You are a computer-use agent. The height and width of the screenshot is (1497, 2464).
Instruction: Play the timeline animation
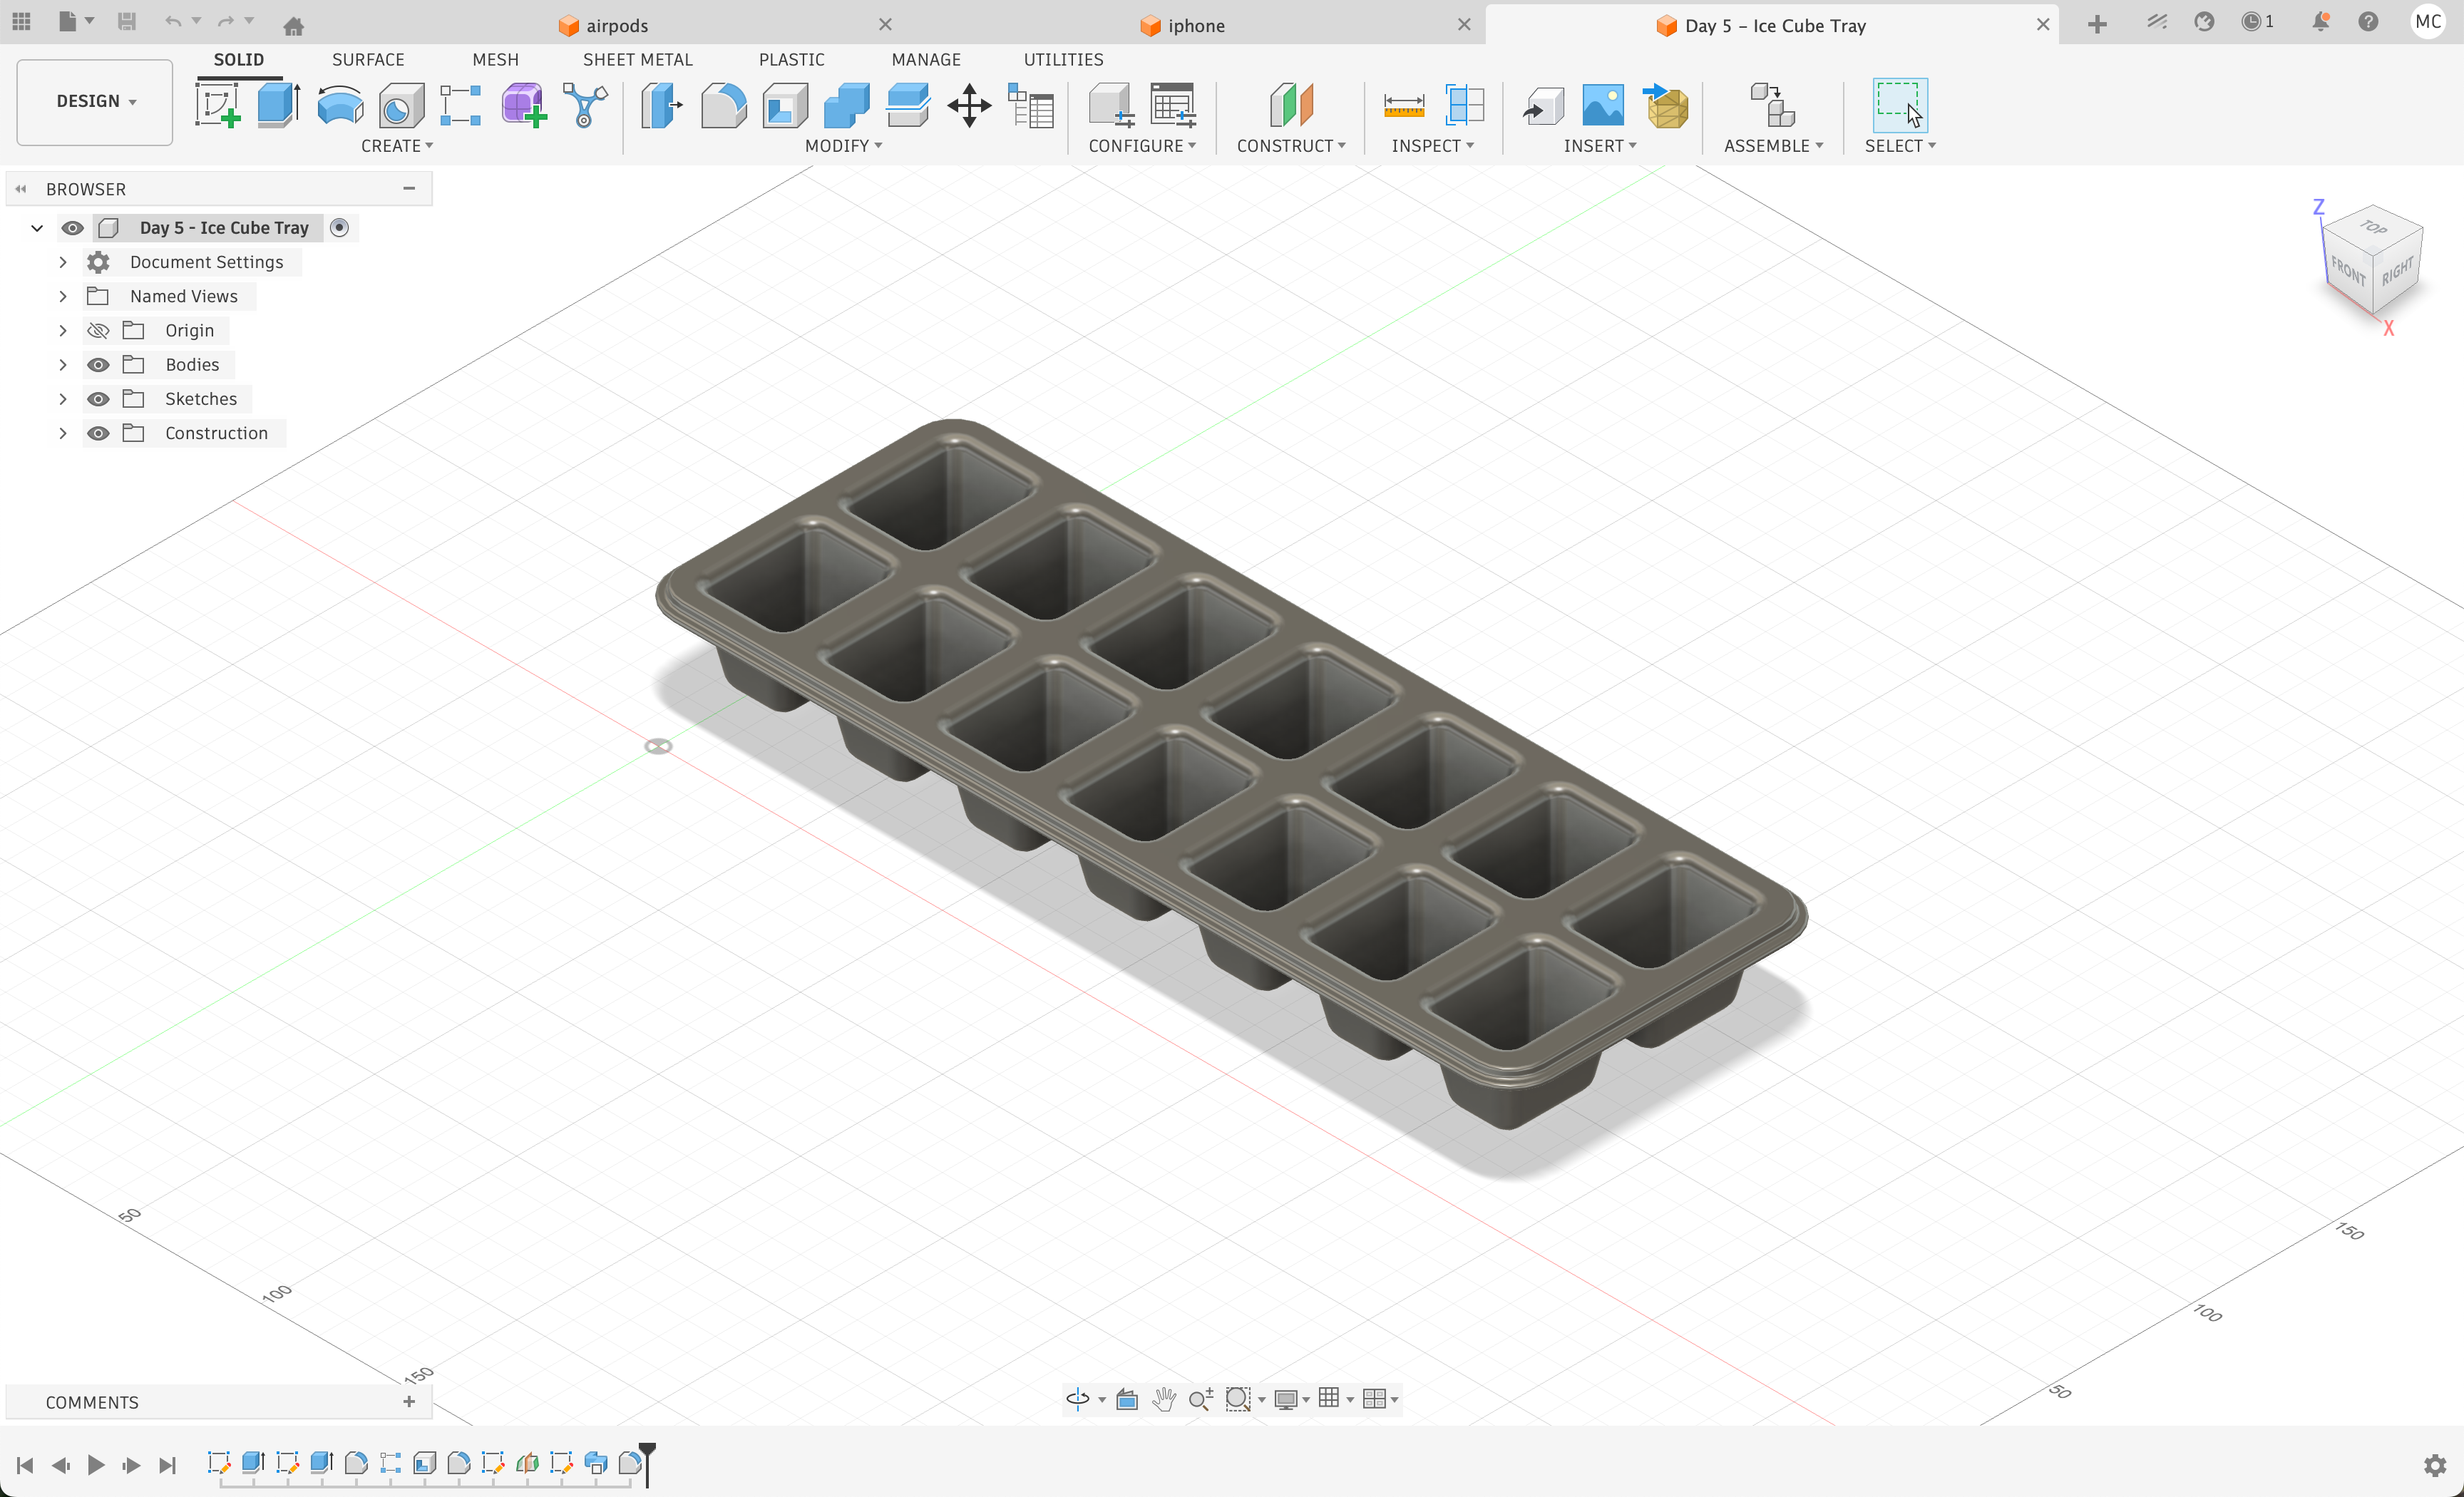96,1465
